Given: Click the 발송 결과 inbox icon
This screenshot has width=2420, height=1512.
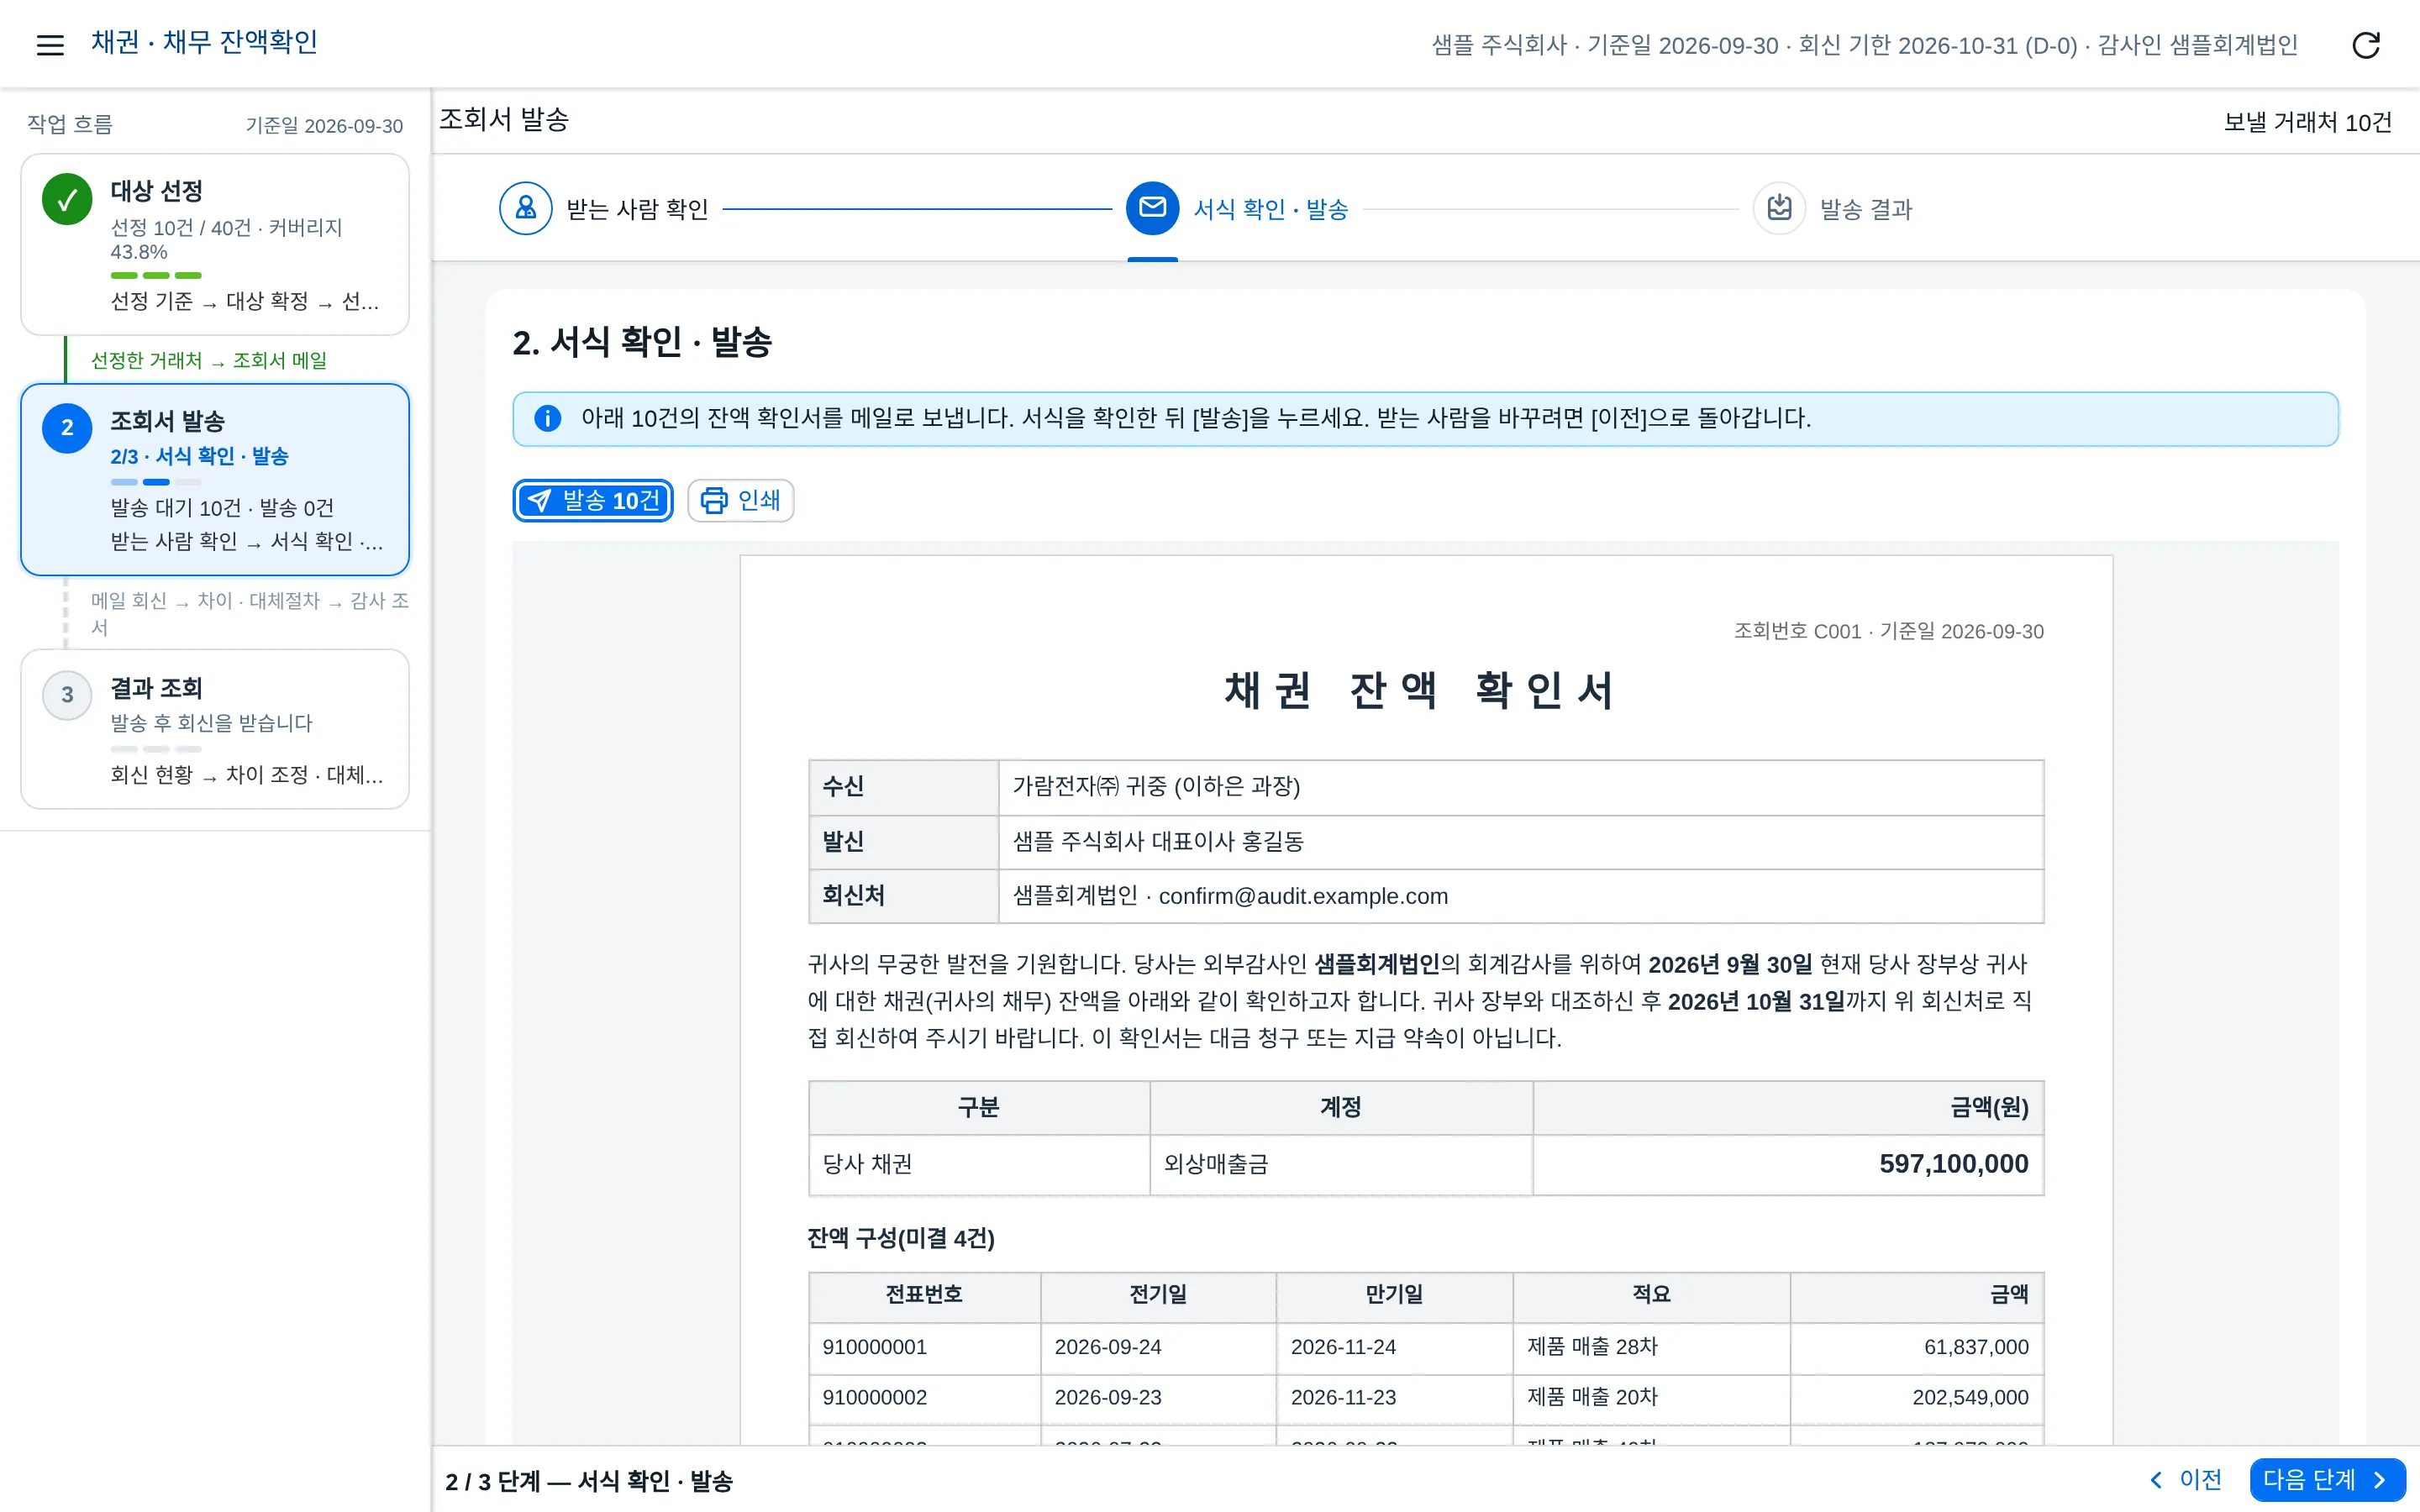Looking at the screenshot, I should click(1779, 208).
